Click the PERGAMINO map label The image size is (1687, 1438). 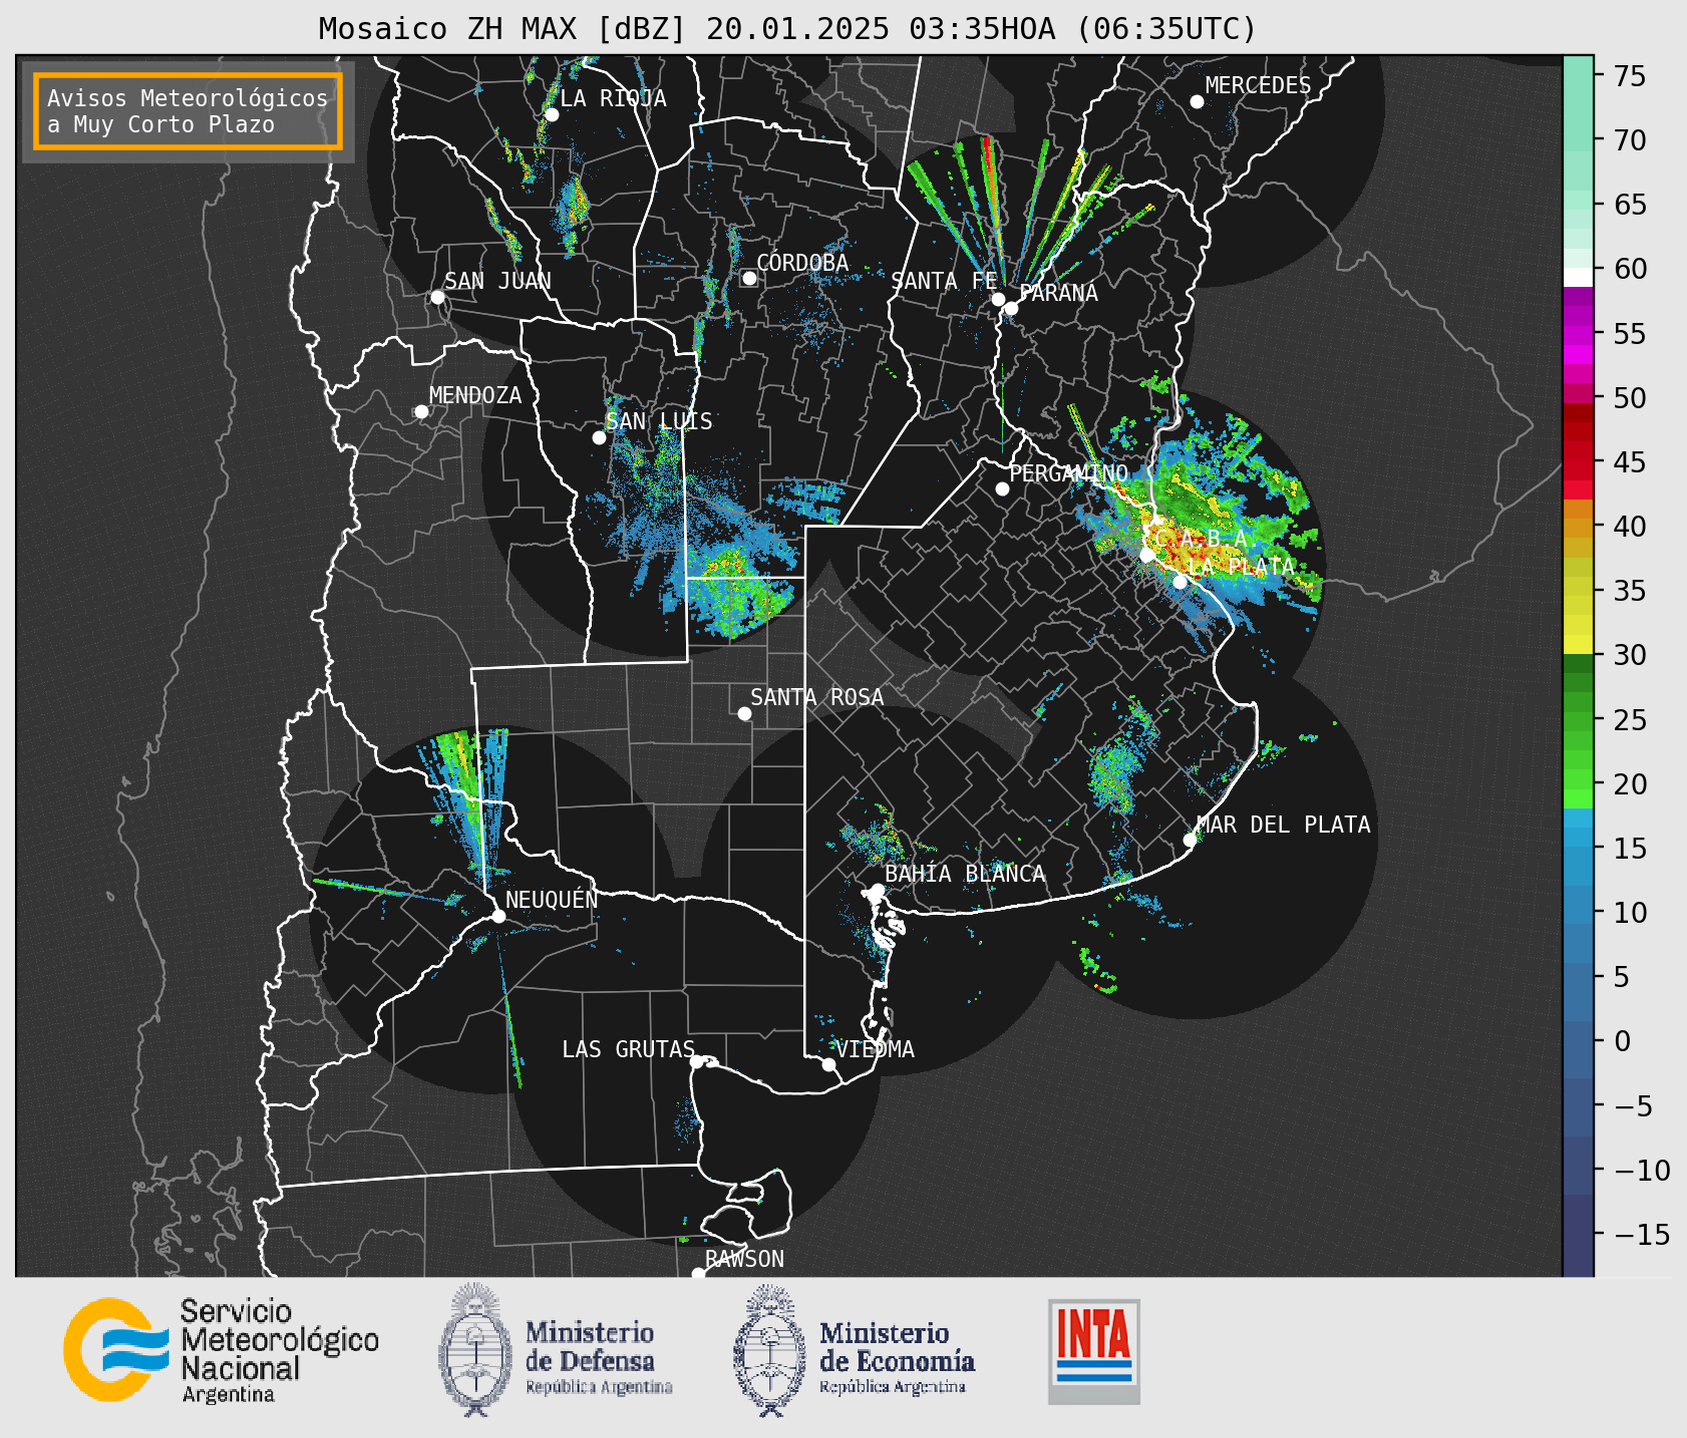[1068, 473]
